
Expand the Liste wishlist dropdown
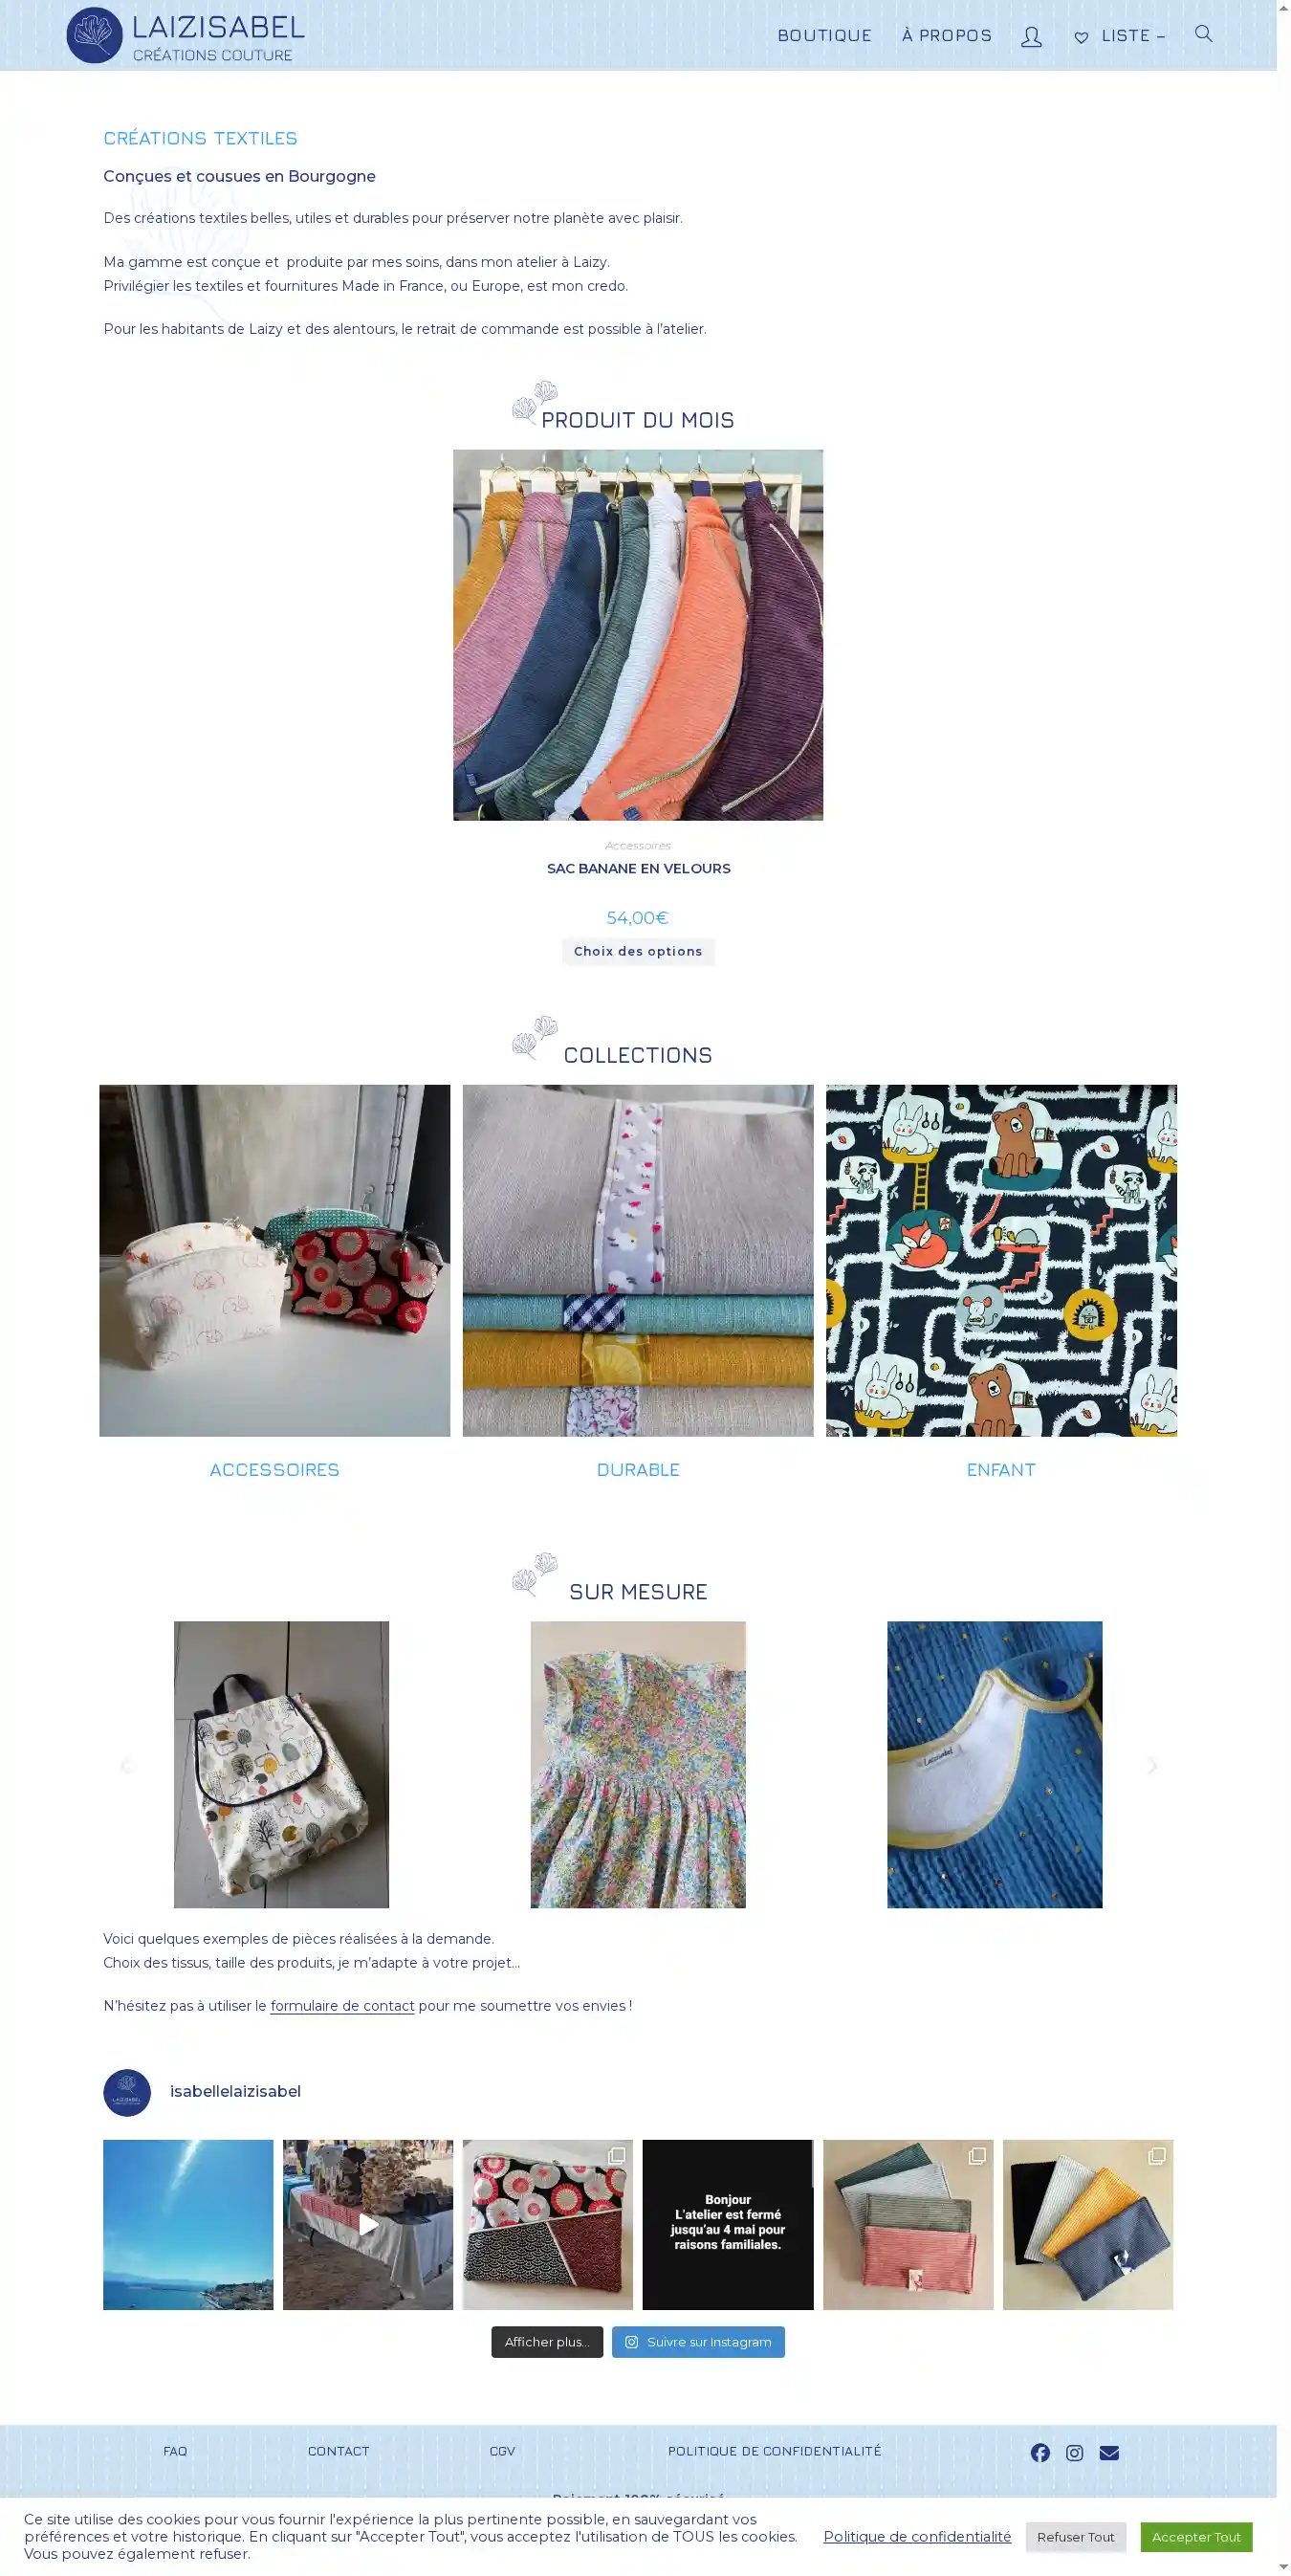[x=1133, y=36]
